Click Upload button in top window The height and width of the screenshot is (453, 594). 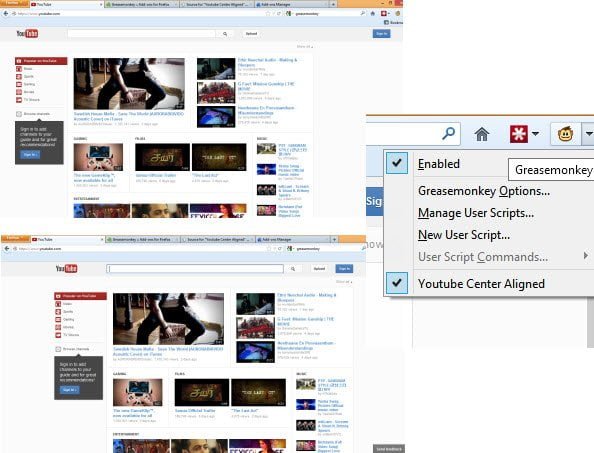(251, 34)
